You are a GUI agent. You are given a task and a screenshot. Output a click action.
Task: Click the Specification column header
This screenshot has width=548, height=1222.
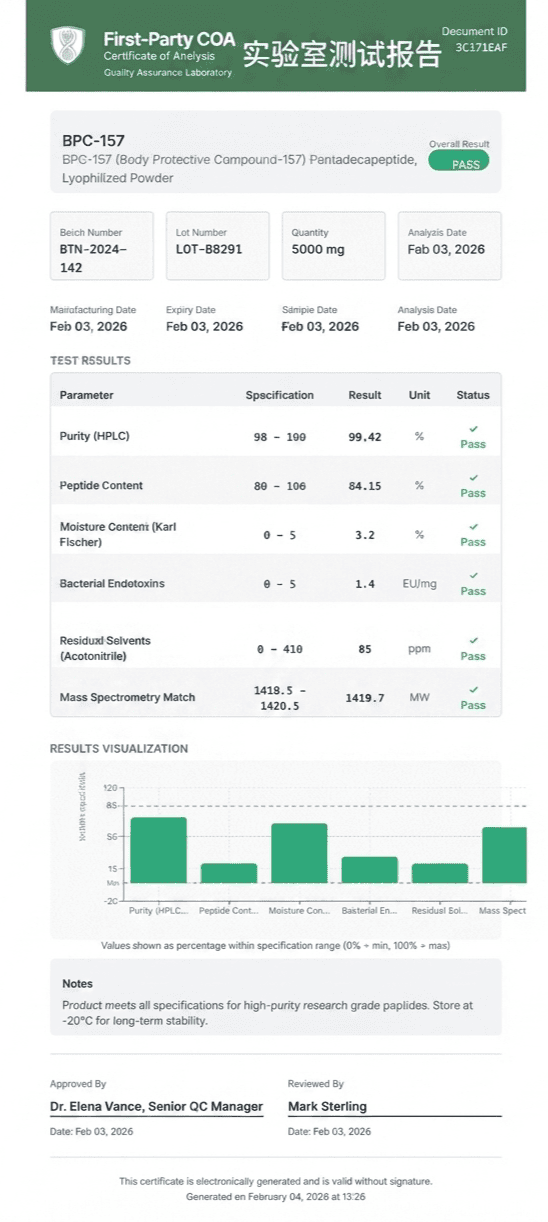[x=280, y=395]
